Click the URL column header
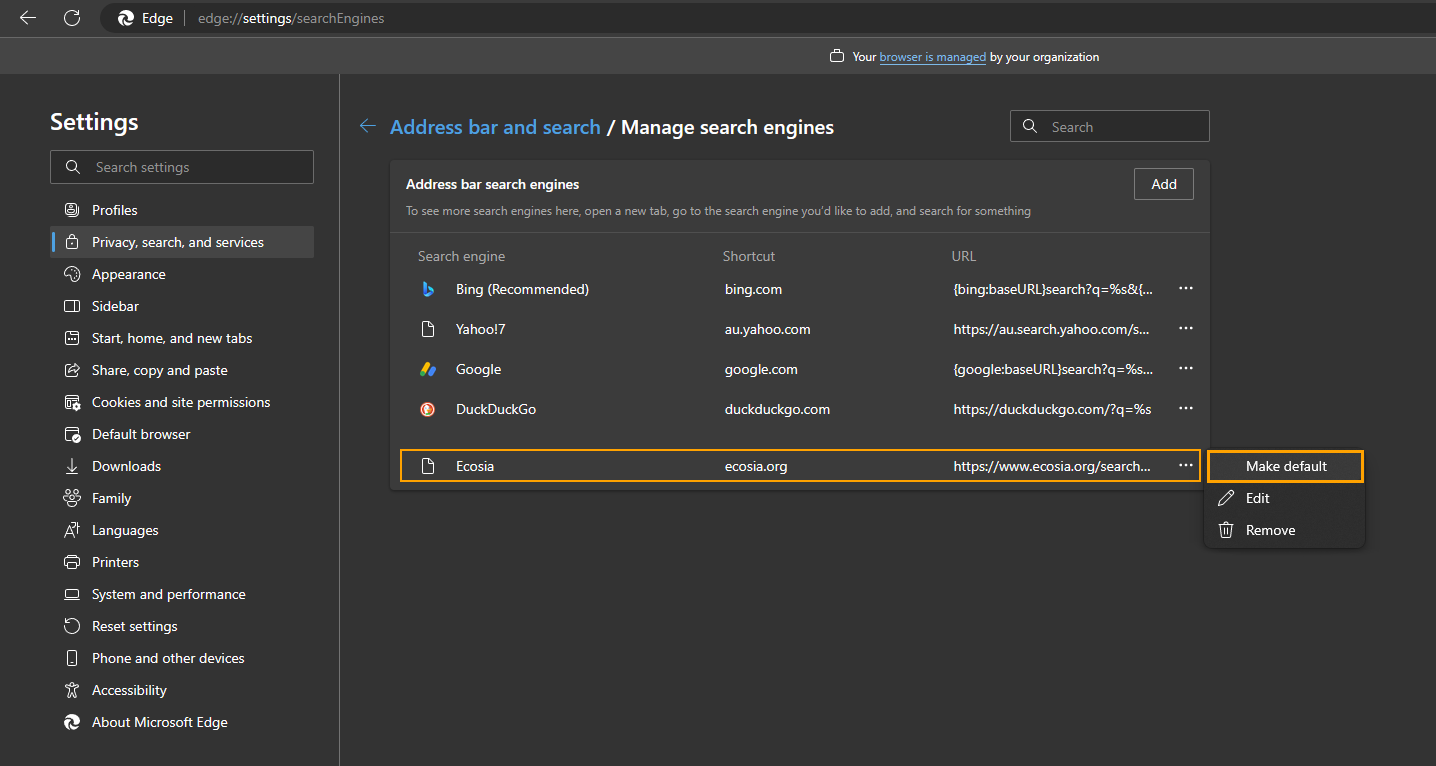The width and height of the screenshot is (1436, 766). pos(964,256)
